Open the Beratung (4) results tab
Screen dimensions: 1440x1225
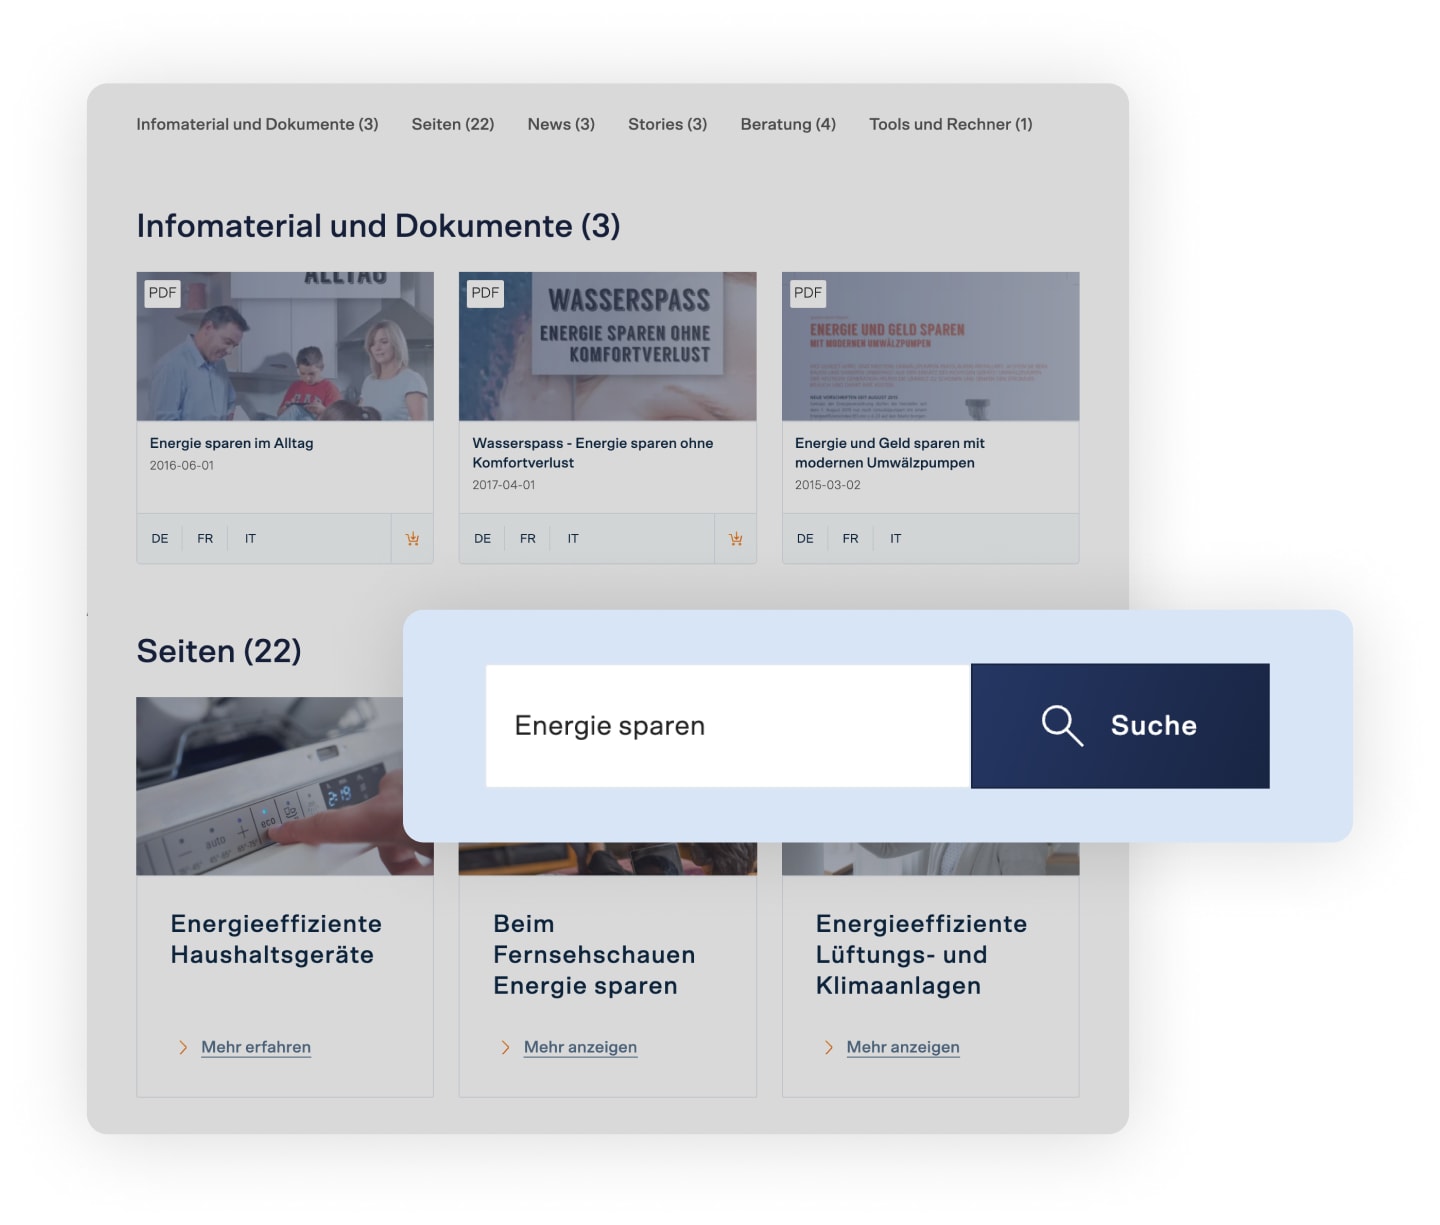pos(788,124)
